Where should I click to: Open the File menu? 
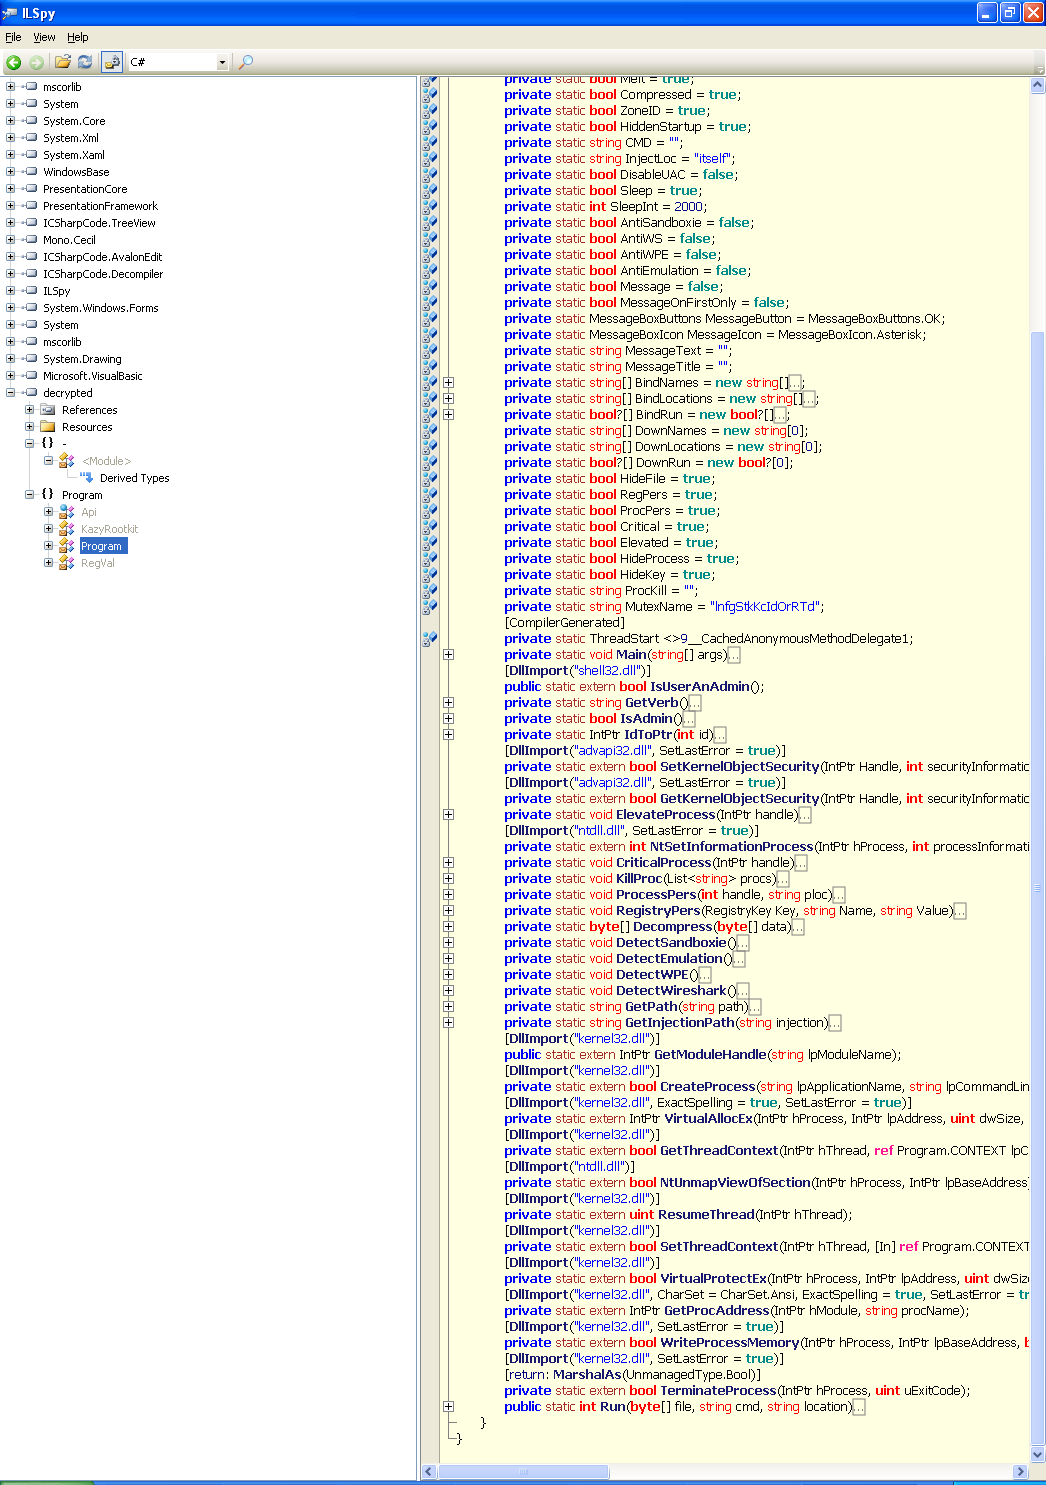[x=13, y=37]
